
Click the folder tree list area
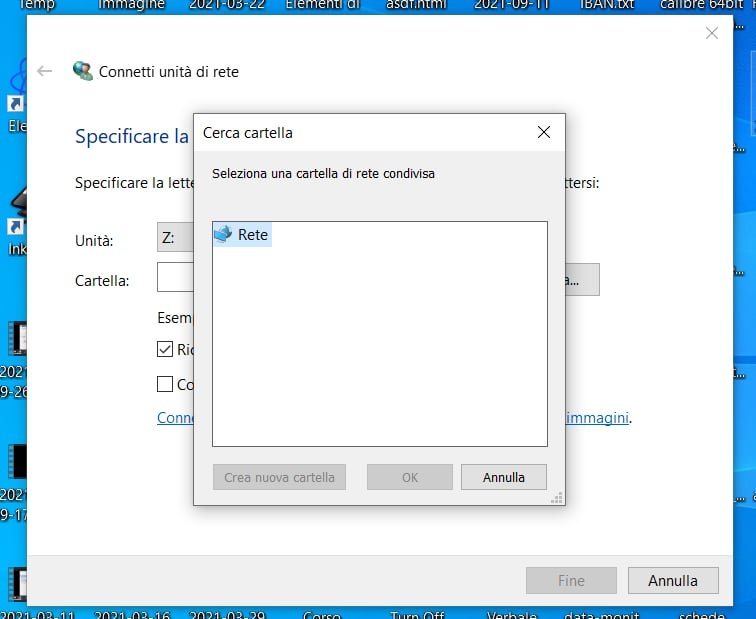pos(380,334)
